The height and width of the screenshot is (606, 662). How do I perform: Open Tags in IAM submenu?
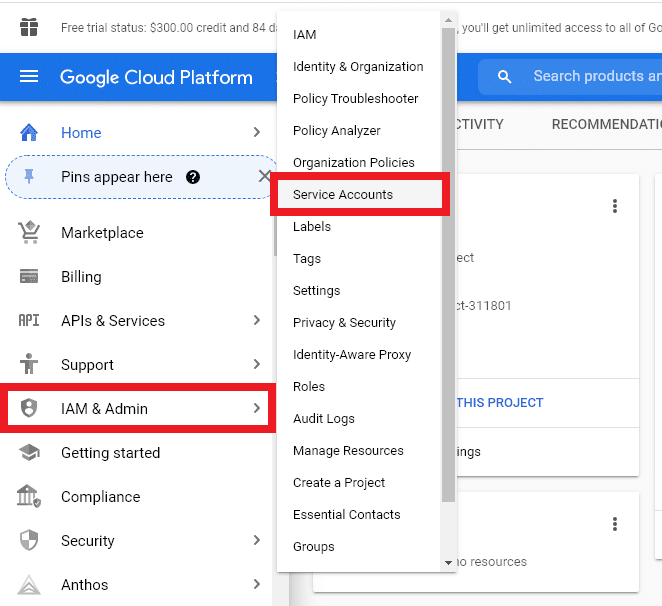(x=359, y=258)
